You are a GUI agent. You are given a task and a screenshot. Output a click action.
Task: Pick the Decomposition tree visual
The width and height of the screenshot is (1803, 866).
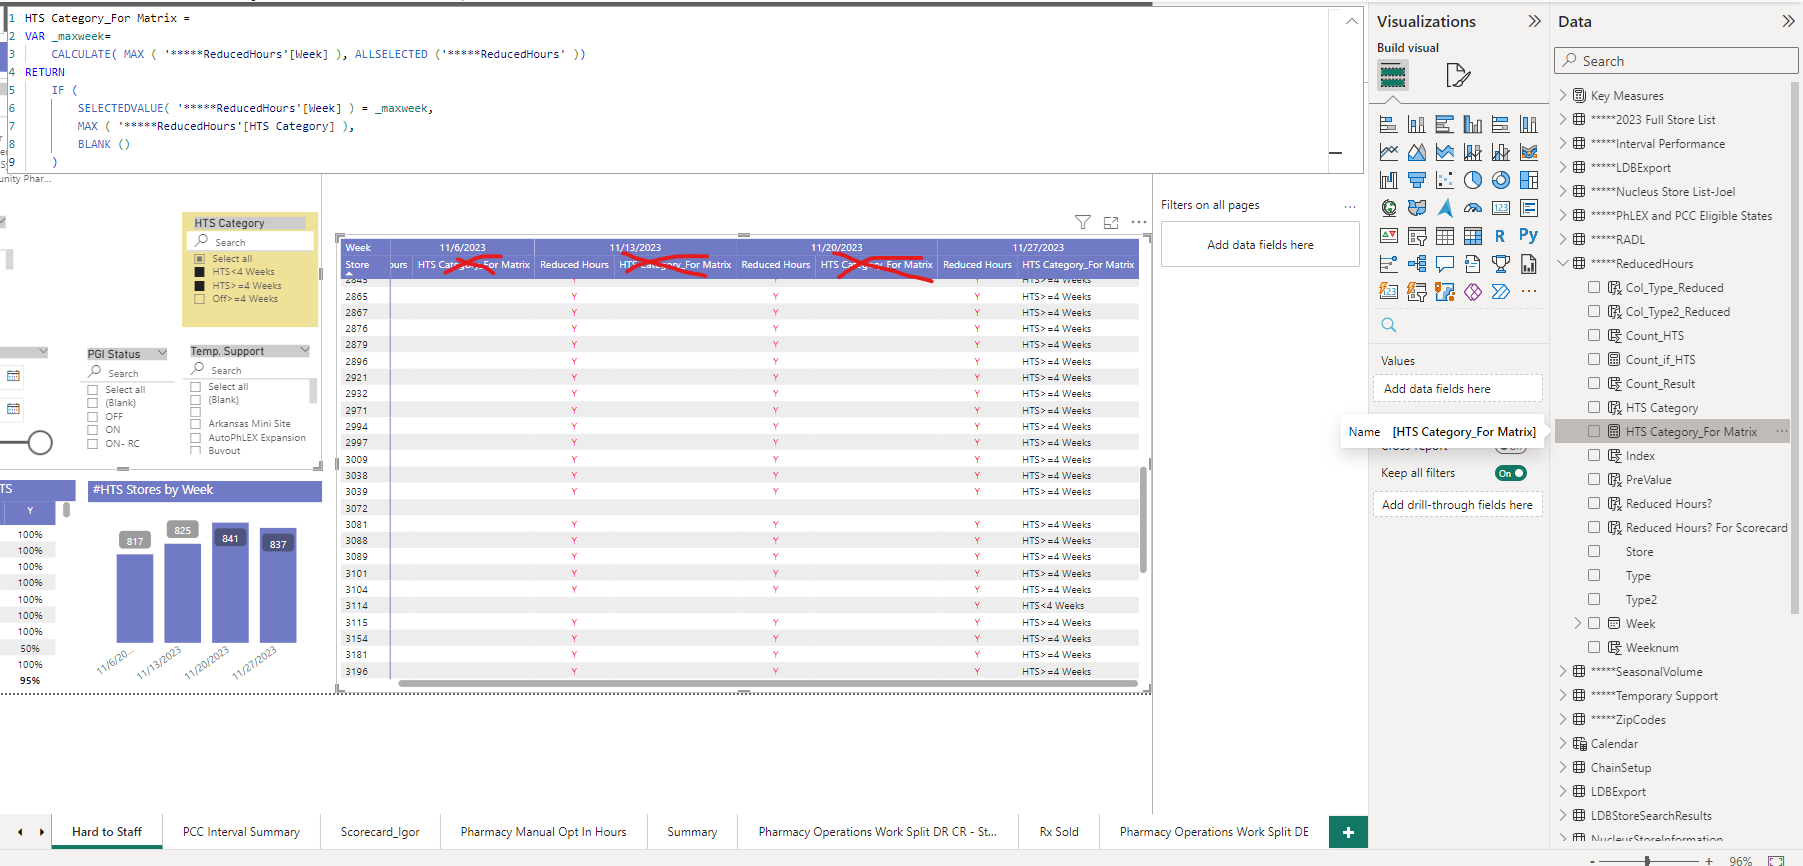pyautogui.click(x=1417, y=264)
